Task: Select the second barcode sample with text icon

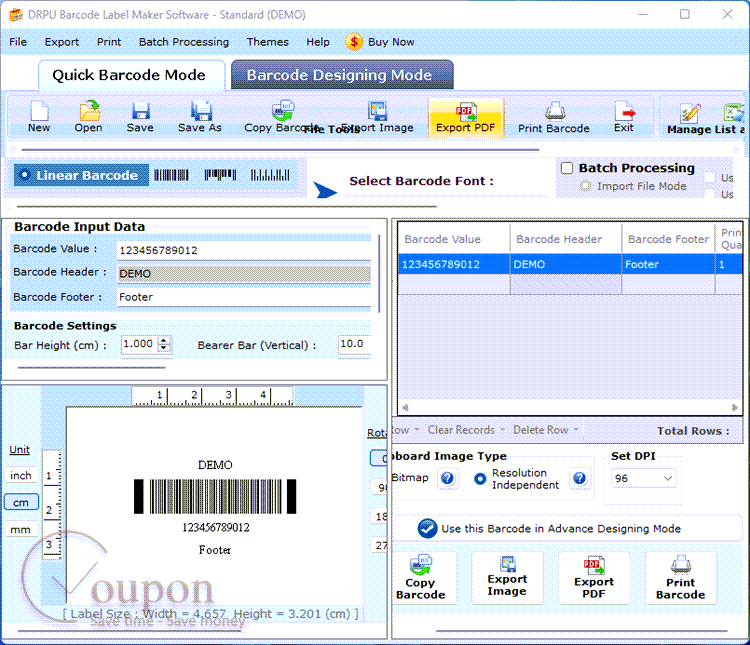Action: pyautogui.click(x=221, y=175)
